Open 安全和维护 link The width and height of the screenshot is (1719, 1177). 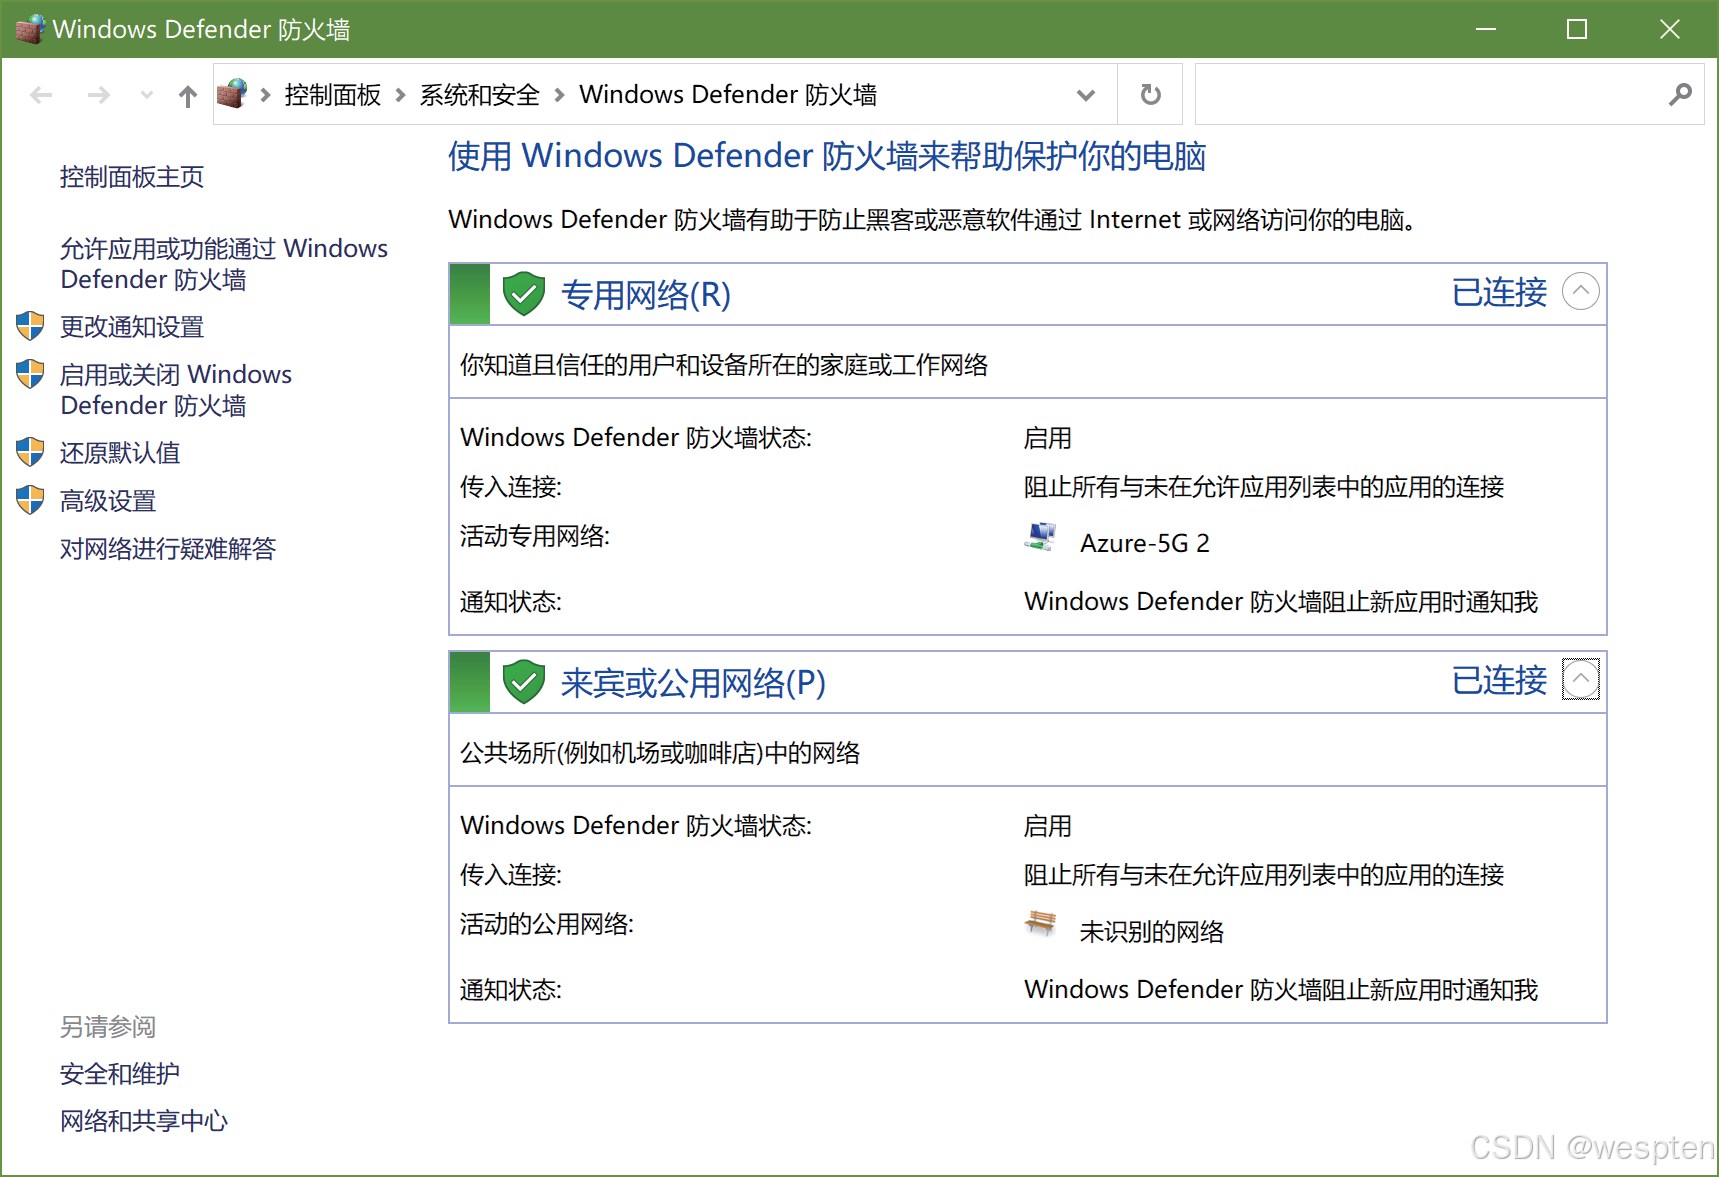120,1074
